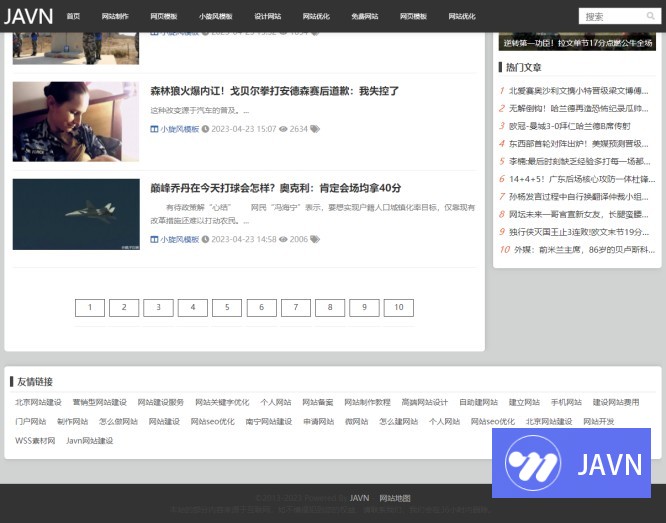This screenshot has width=666, height=523.
Task: Open hot article 8 网坛未来一哥
Action: (x=579, y=214)
